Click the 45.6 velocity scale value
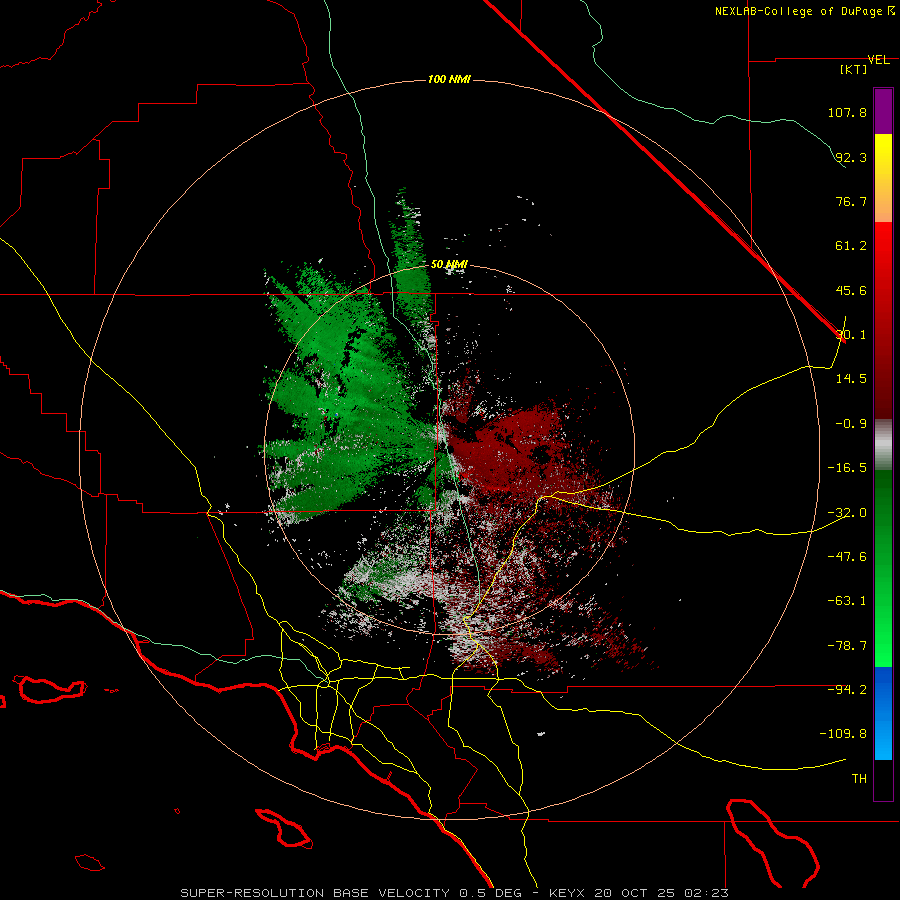 pos(851,290)
